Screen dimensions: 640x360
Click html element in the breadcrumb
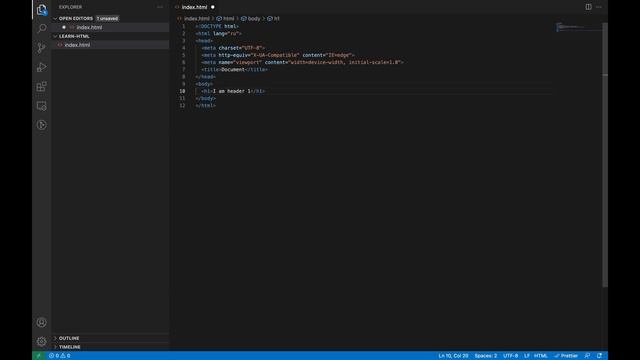[x=226, y=19]
